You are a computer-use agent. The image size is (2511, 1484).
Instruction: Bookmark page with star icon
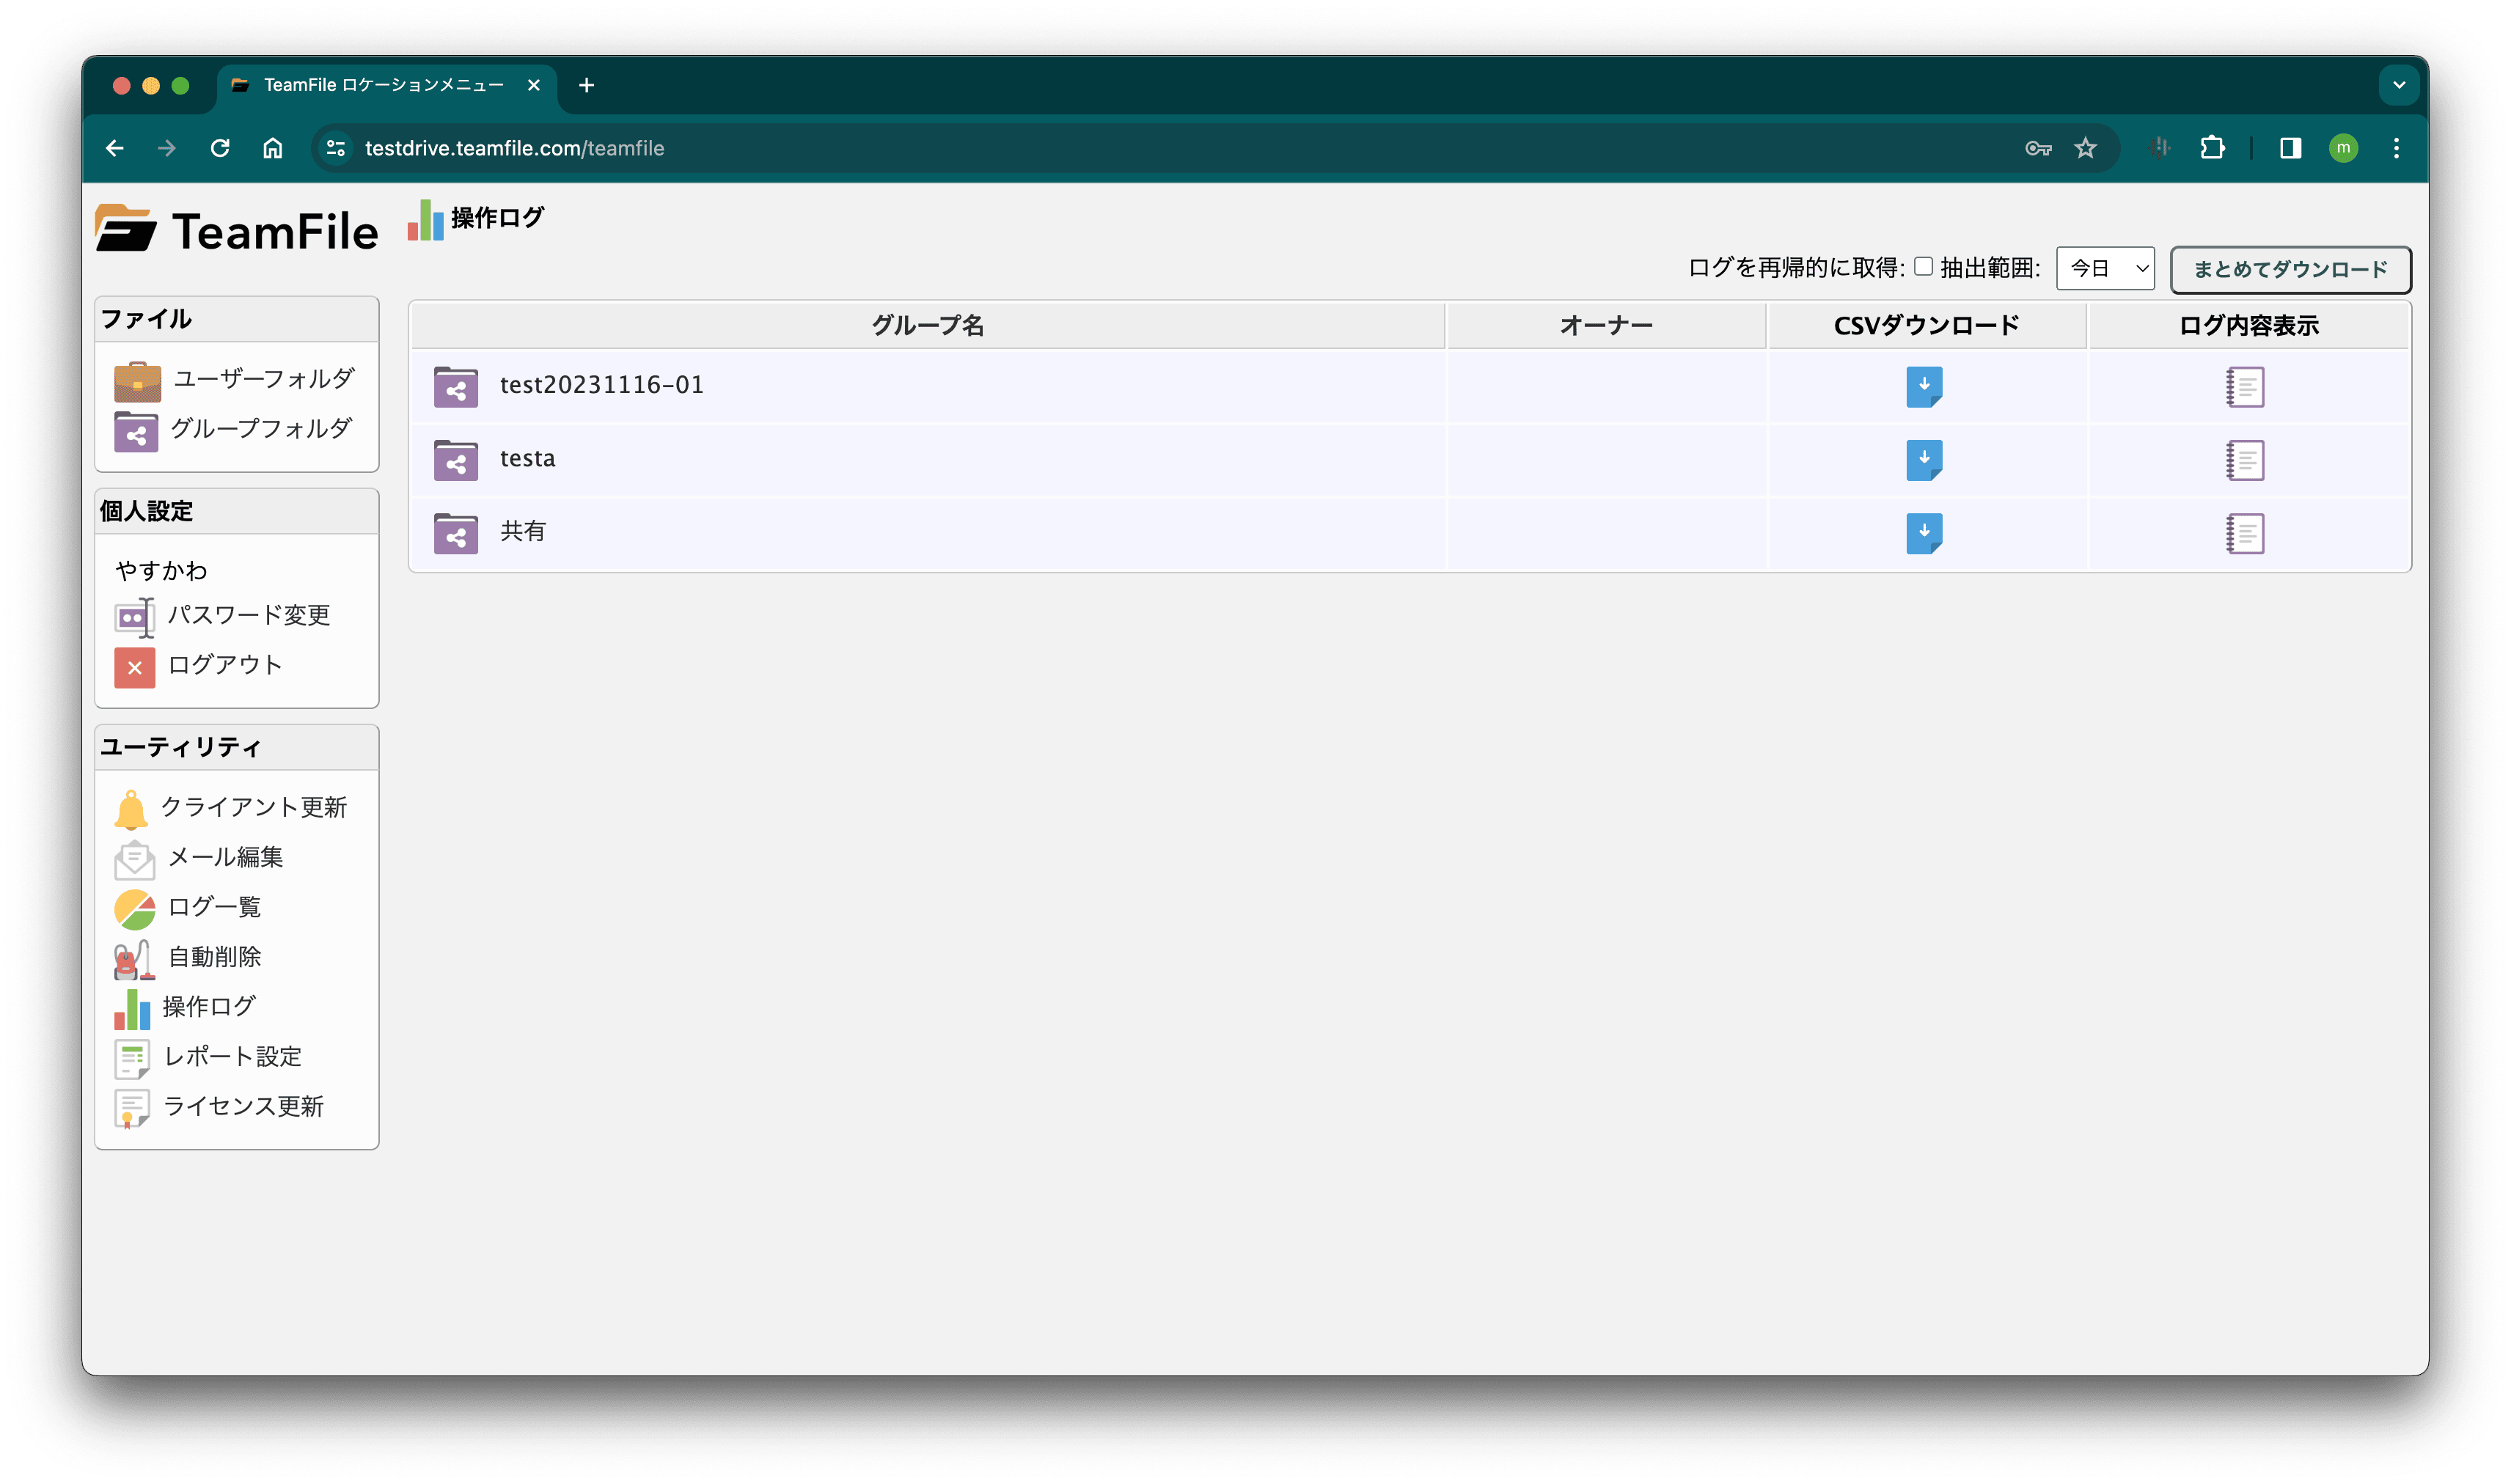point(2085,148)
